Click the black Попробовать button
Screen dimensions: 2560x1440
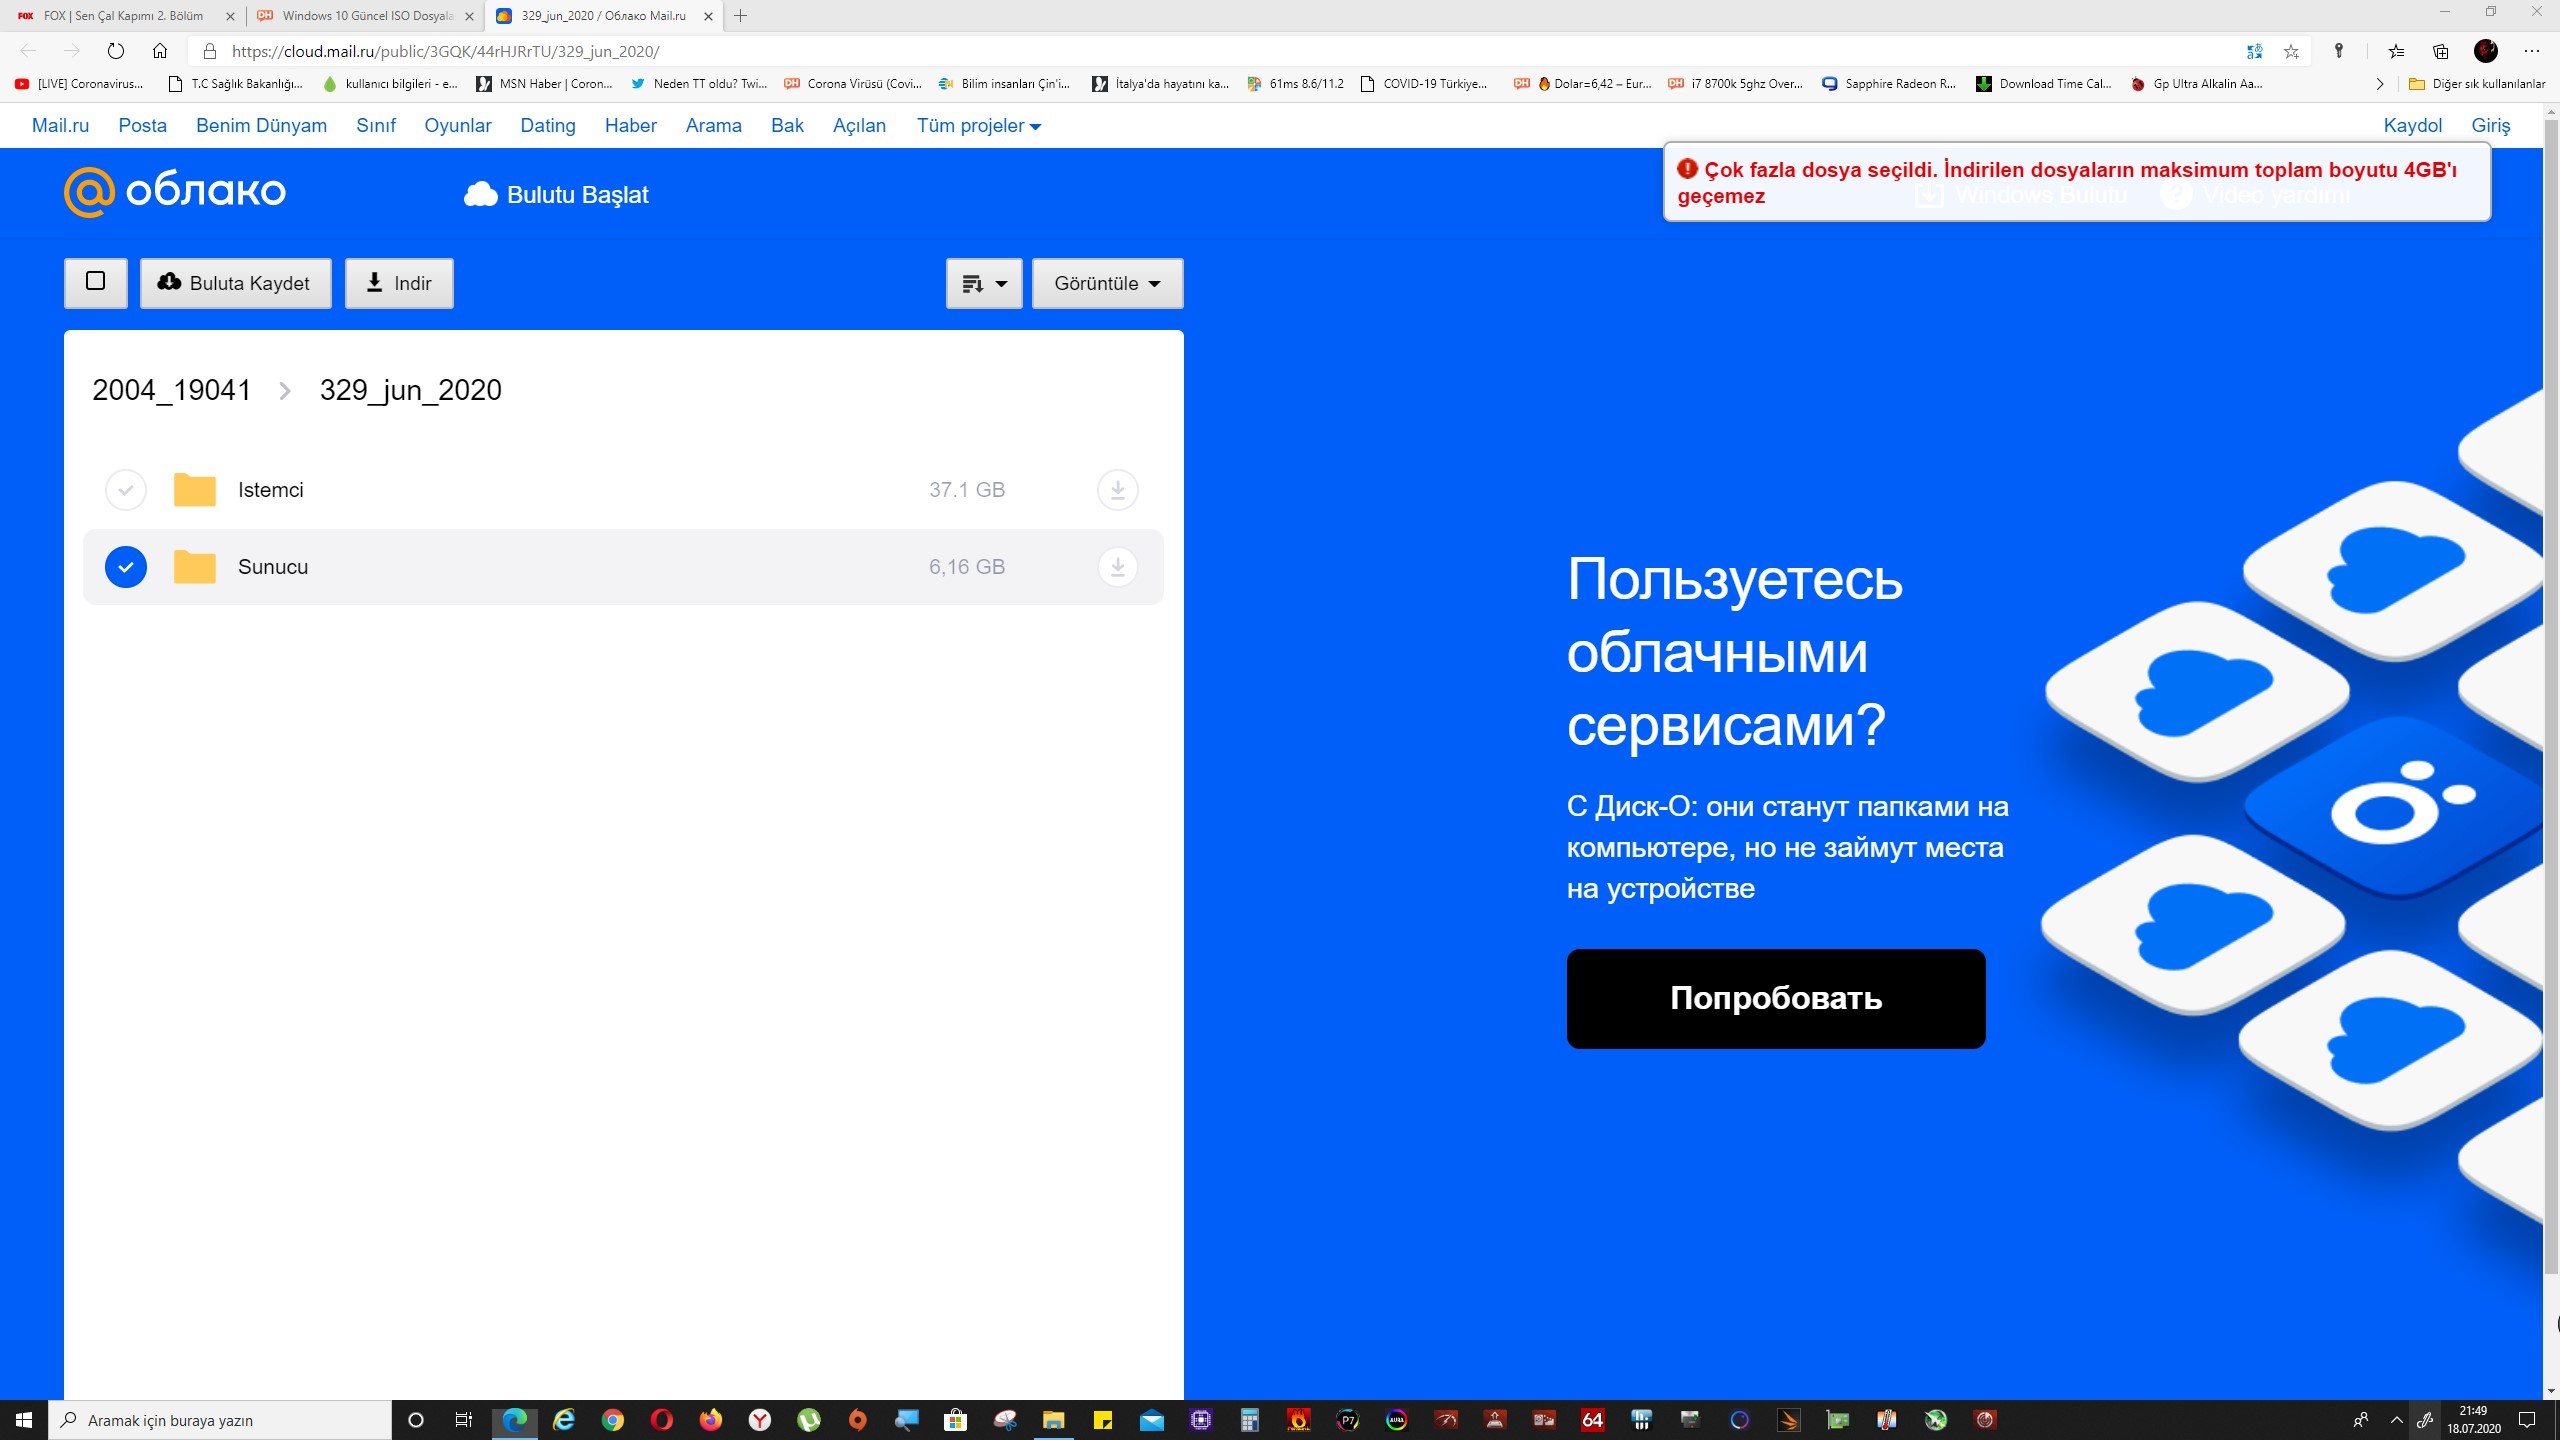tap(1776, 998)
